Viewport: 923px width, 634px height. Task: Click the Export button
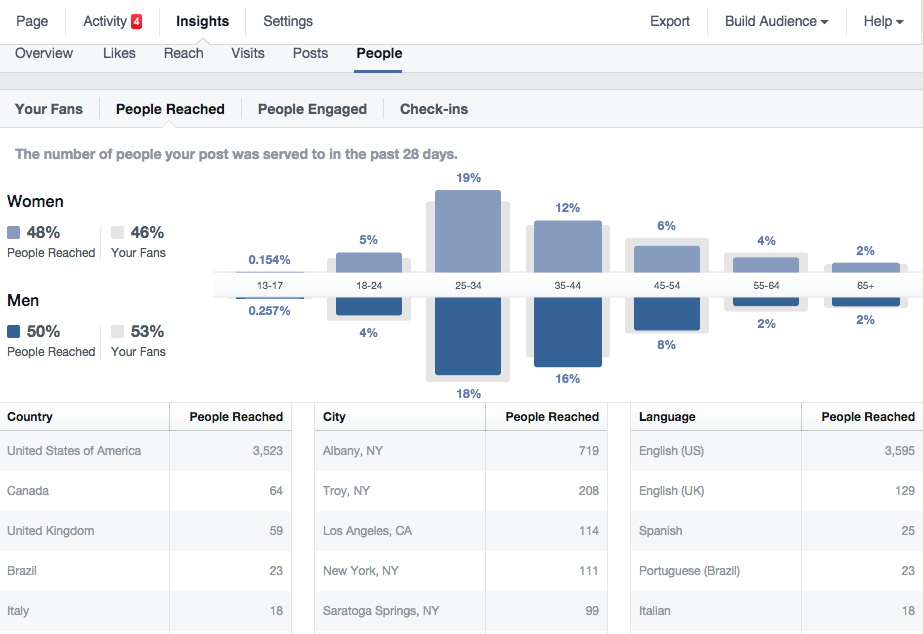click(670, 21)
